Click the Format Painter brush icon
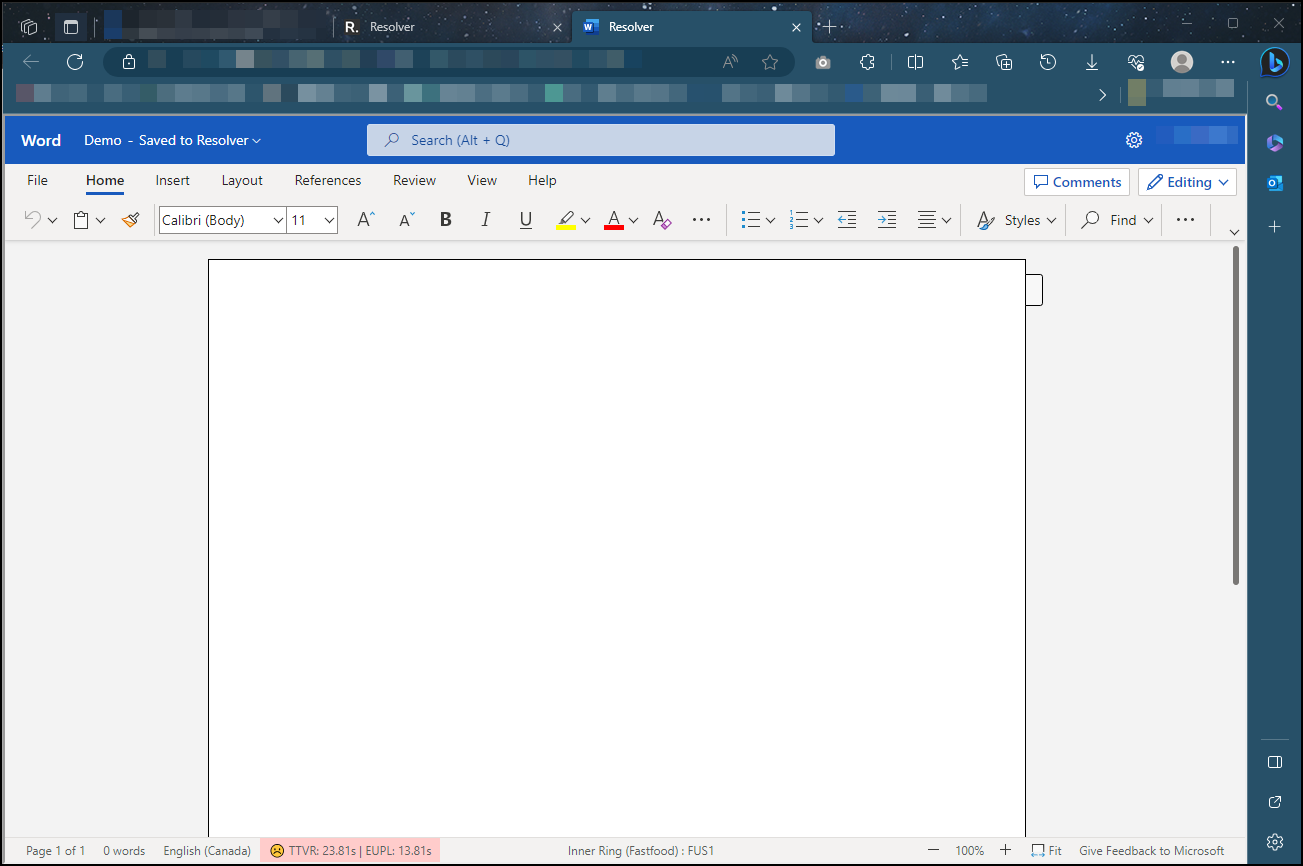Image resolution: width=1303 pixels, height=866 pixels. click(x=130, y=220)
